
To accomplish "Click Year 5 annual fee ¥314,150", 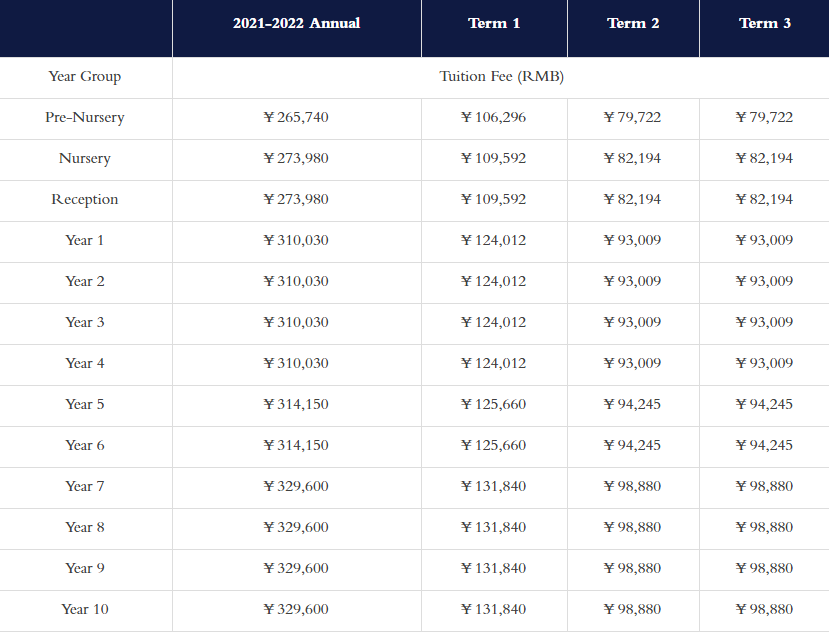I will (x=296, y=404).
